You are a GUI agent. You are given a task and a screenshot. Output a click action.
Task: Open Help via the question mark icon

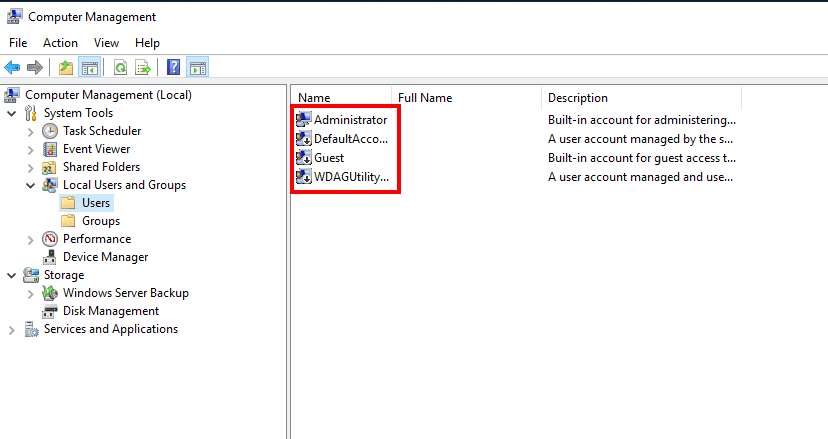(x=174, y=68)
